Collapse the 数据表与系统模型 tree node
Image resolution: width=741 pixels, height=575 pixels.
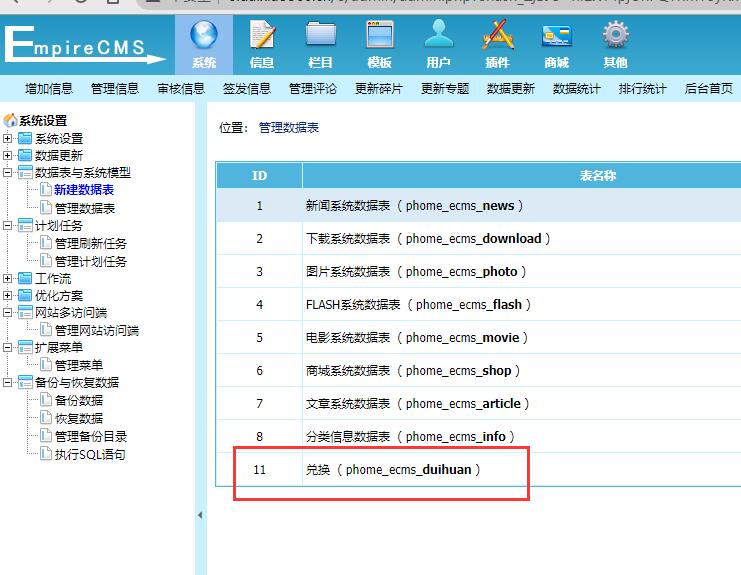click(x=8, y=173)
